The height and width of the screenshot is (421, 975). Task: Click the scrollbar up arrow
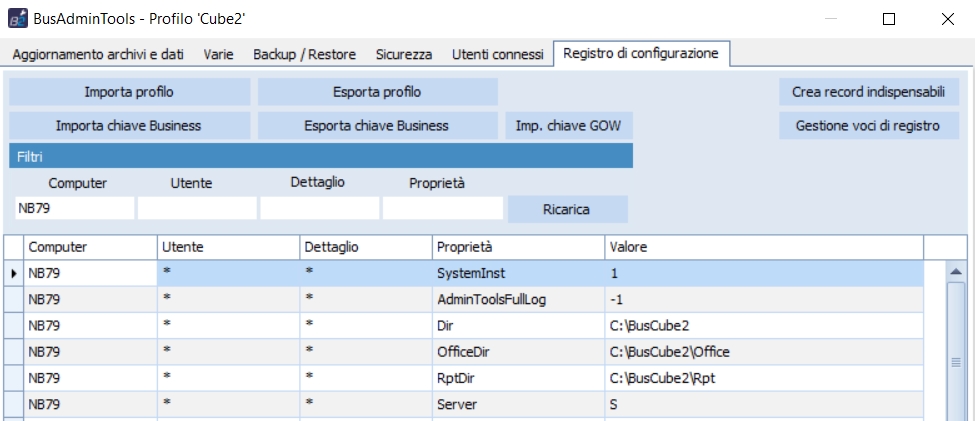tap(955, 272)
